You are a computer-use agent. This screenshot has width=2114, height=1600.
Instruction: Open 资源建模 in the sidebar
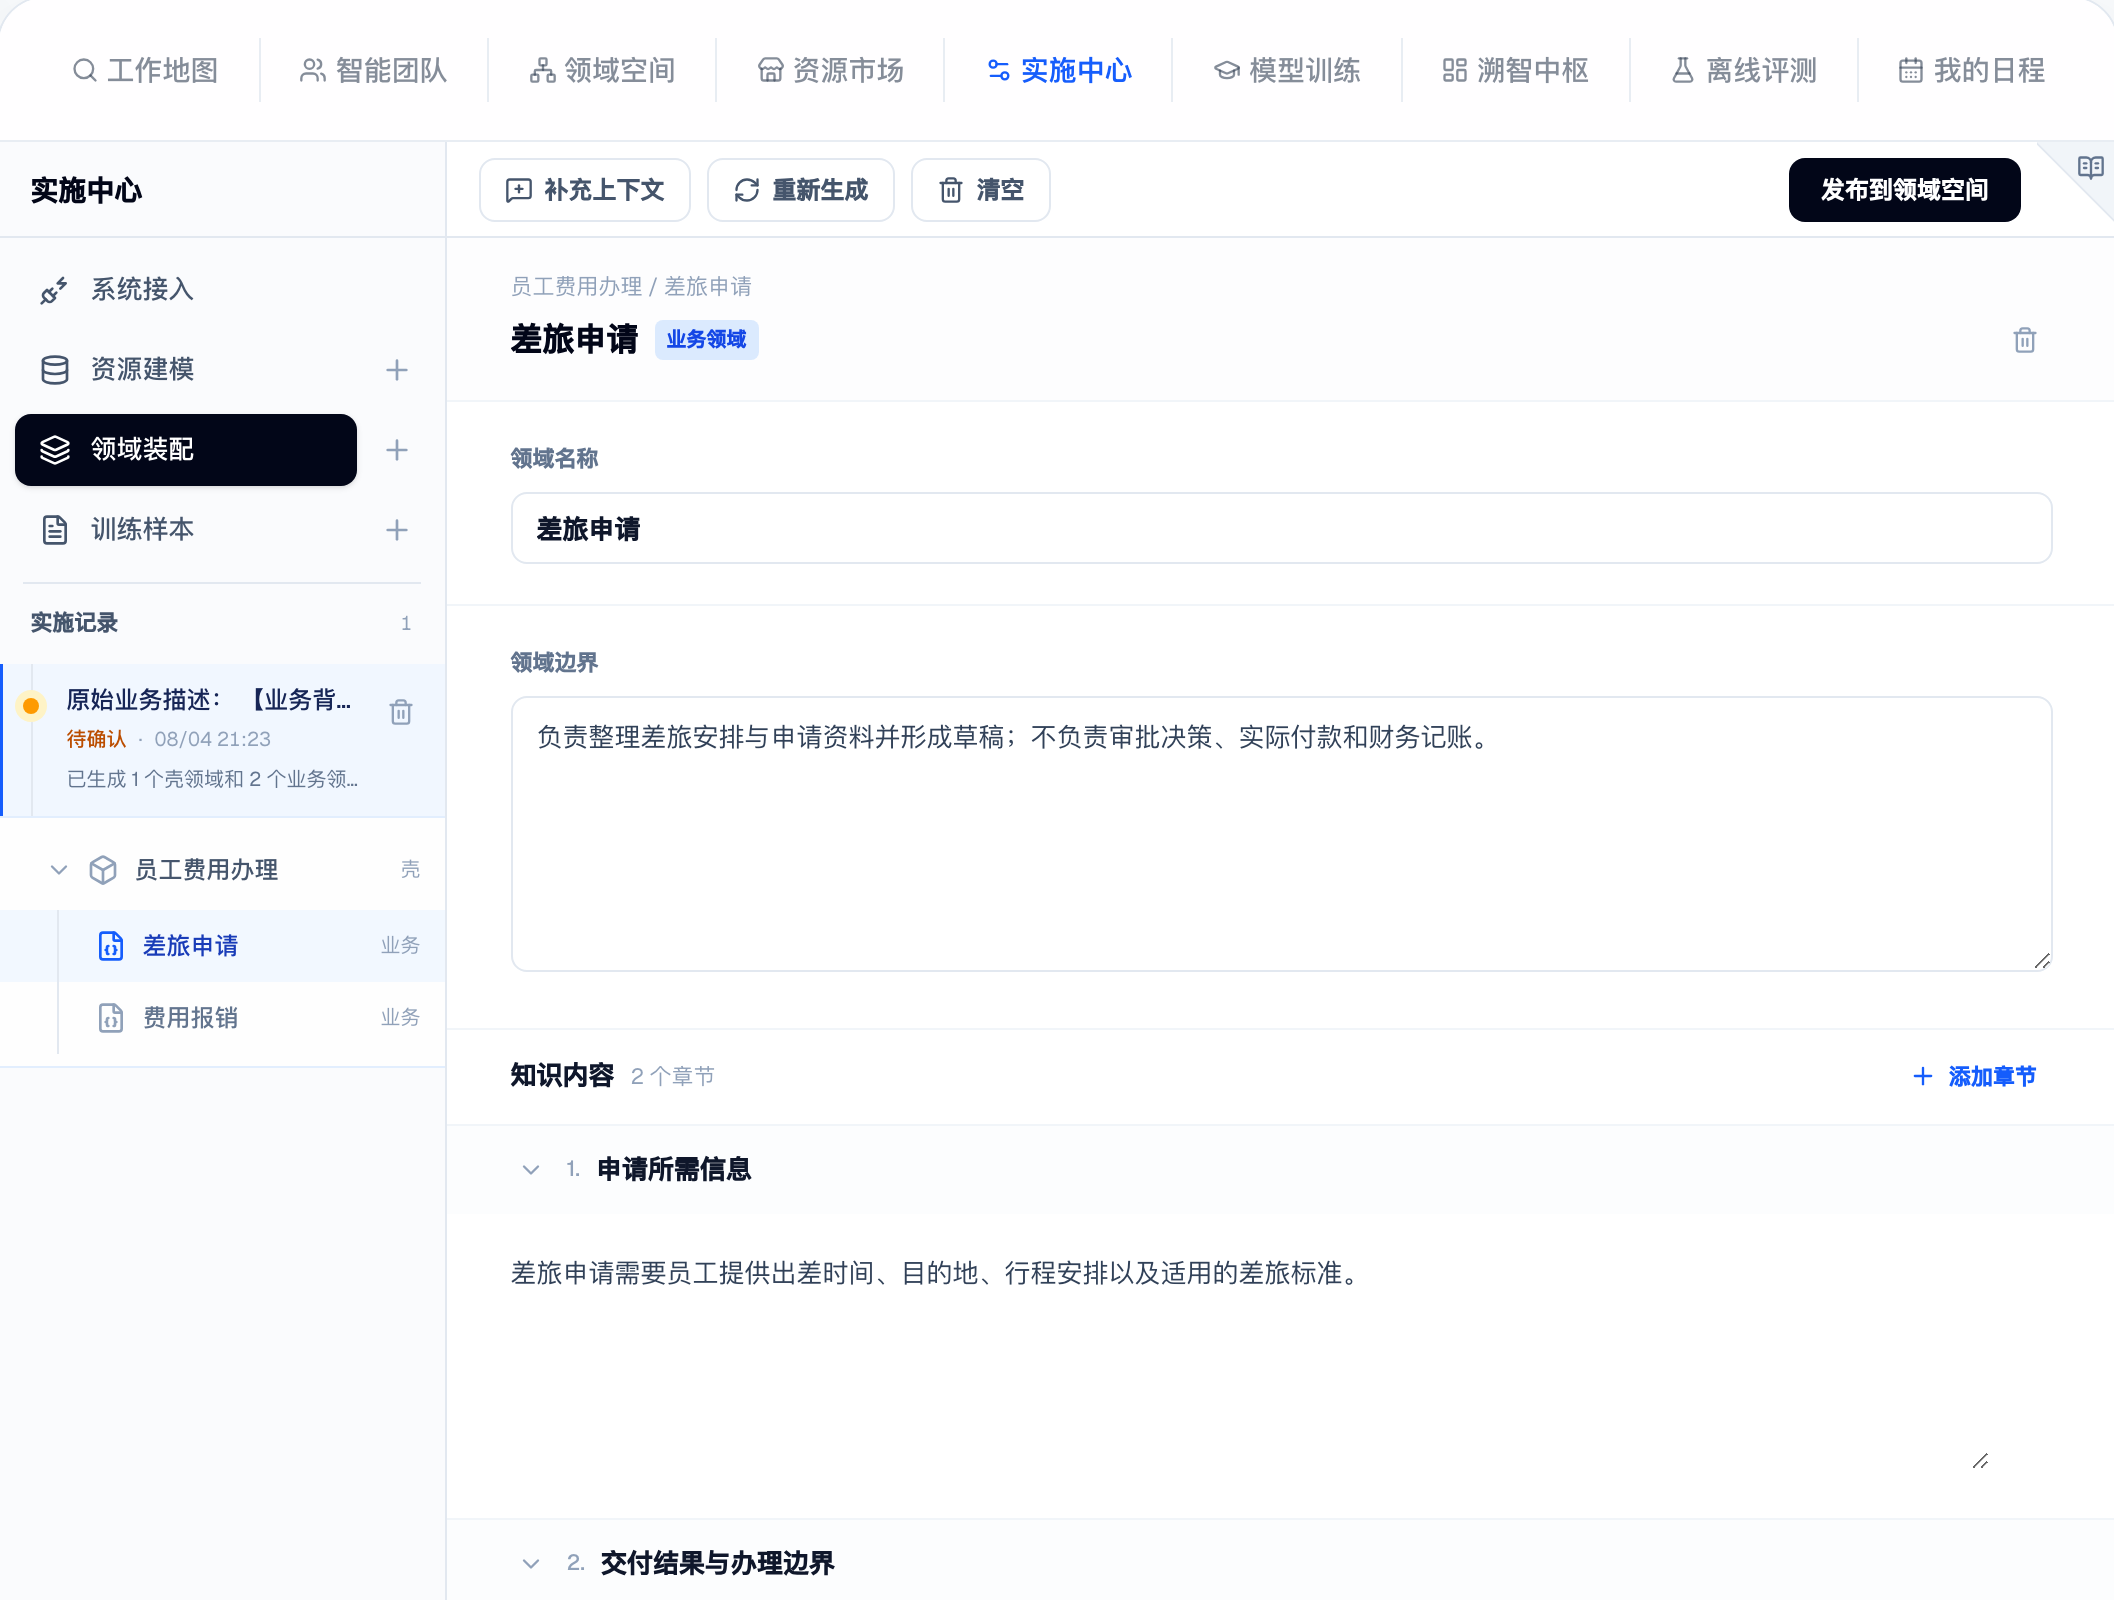[186, 370]
